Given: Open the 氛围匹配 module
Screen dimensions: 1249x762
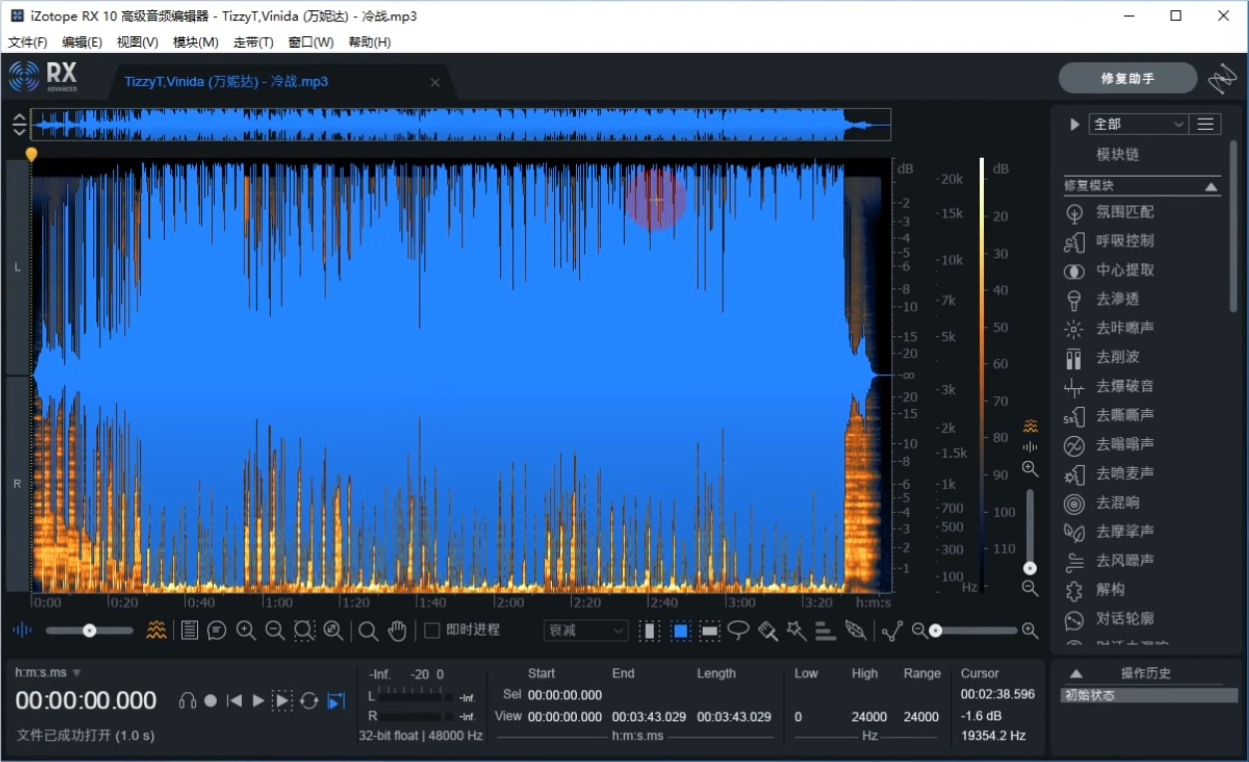Looking at the screenshot, I should [1124, 212].
